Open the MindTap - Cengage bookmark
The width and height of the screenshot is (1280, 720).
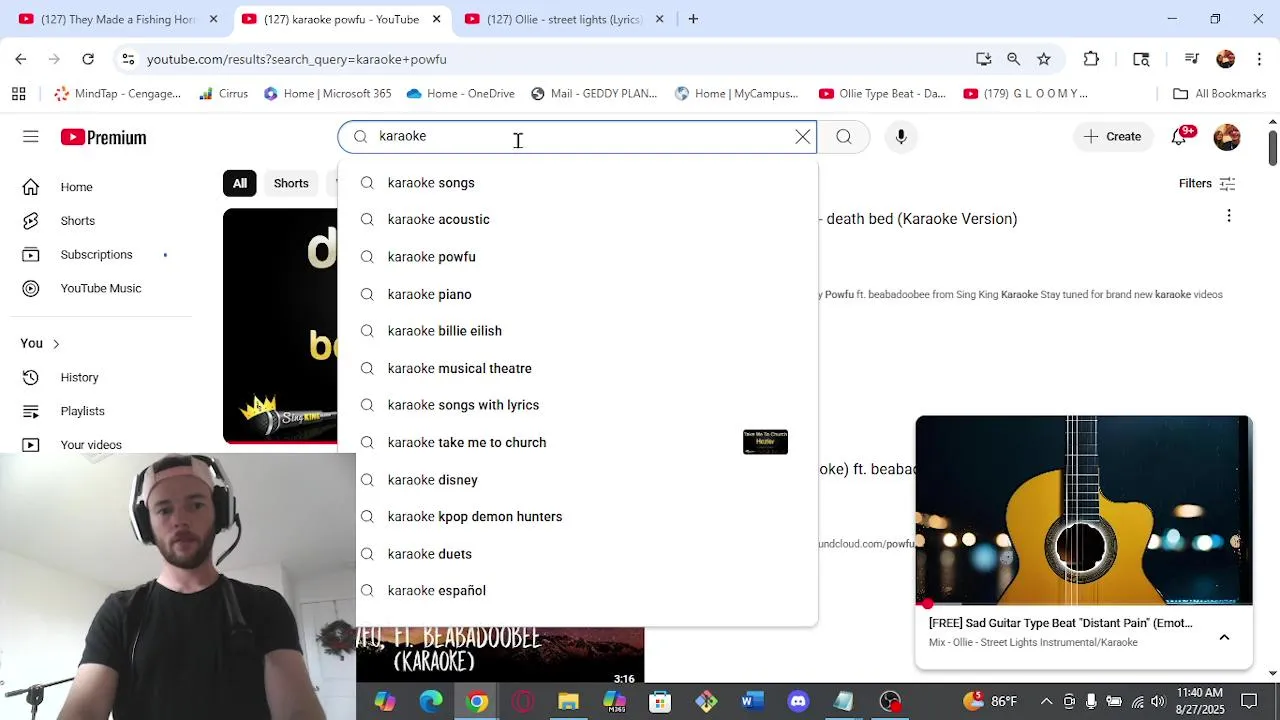118,94
